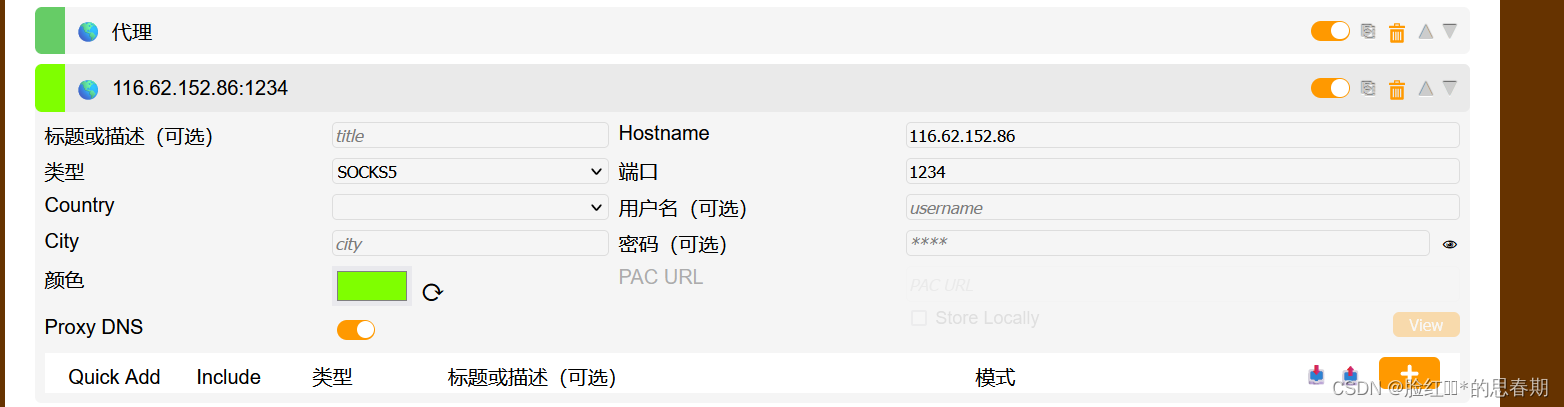The height and width of the screenshot is (407, 1564).
Task: Delete the 代理 proxy entry
Action: (x=1397, y=32)
